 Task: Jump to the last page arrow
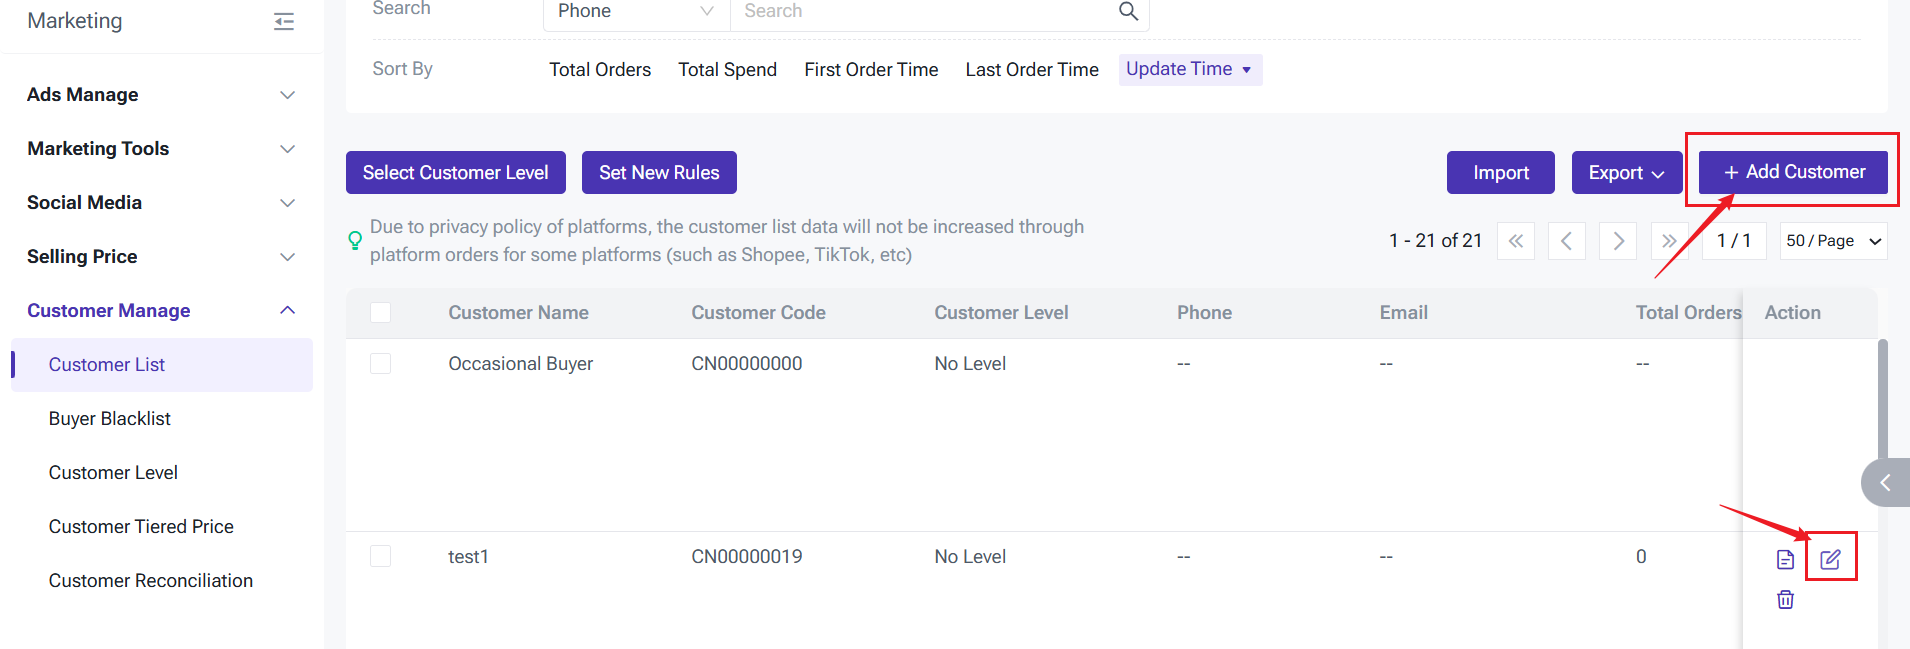pos(1669,241)
